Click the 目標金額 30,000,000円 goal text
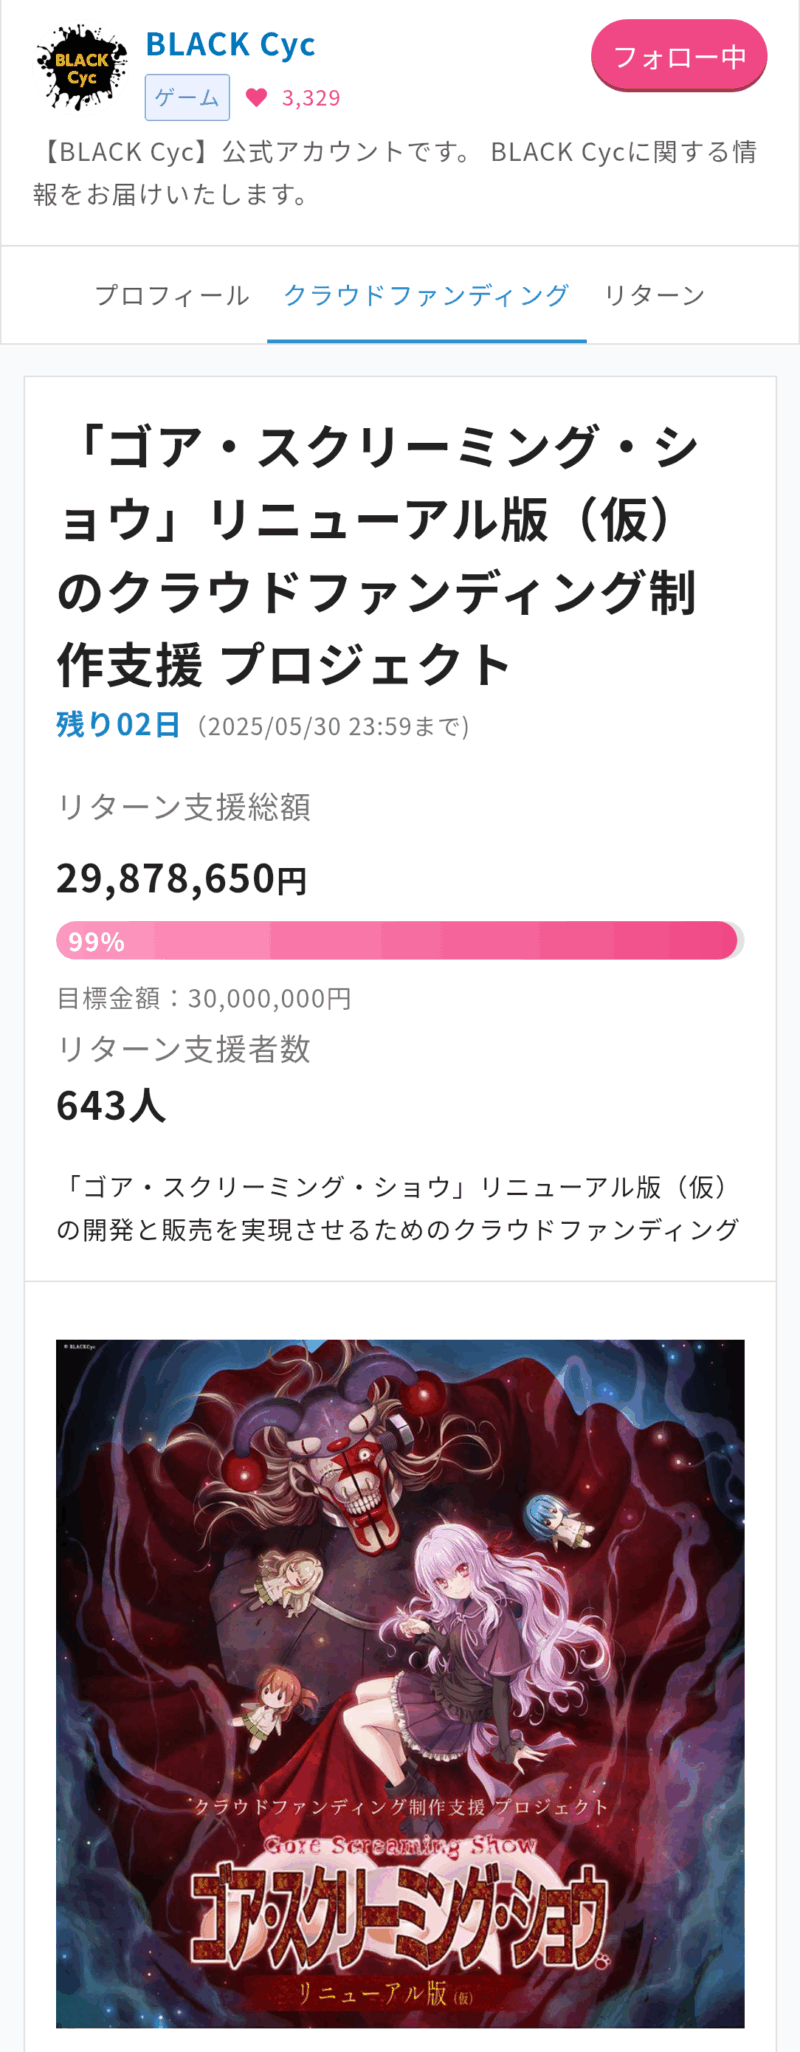This screenshot has height=2052, width=800. (x=204, y=998)
